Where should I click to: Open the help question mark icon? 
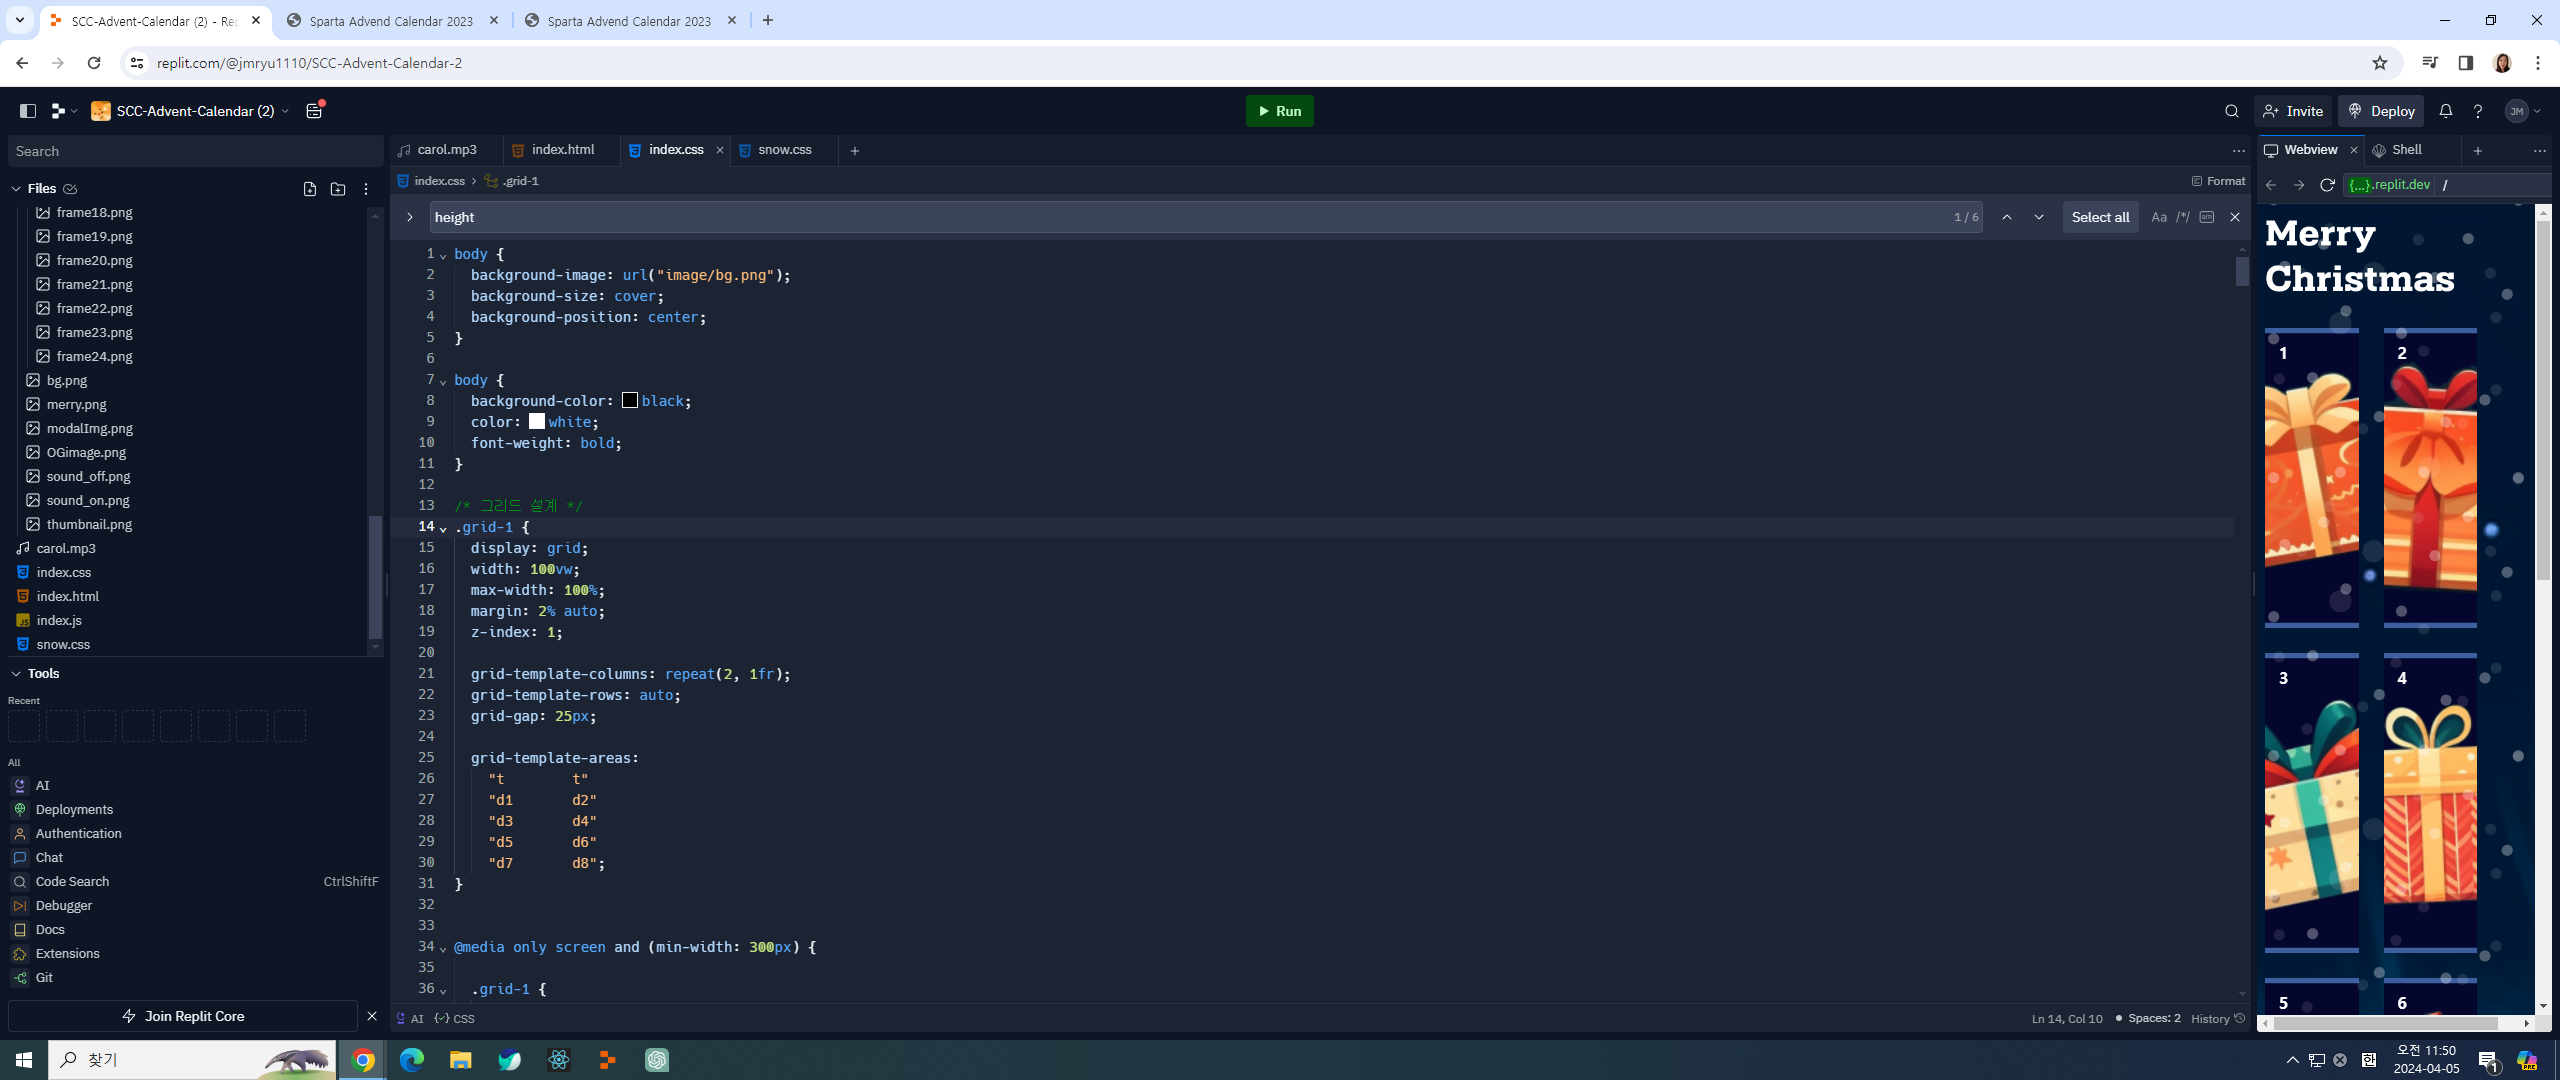pos(2478,111)
